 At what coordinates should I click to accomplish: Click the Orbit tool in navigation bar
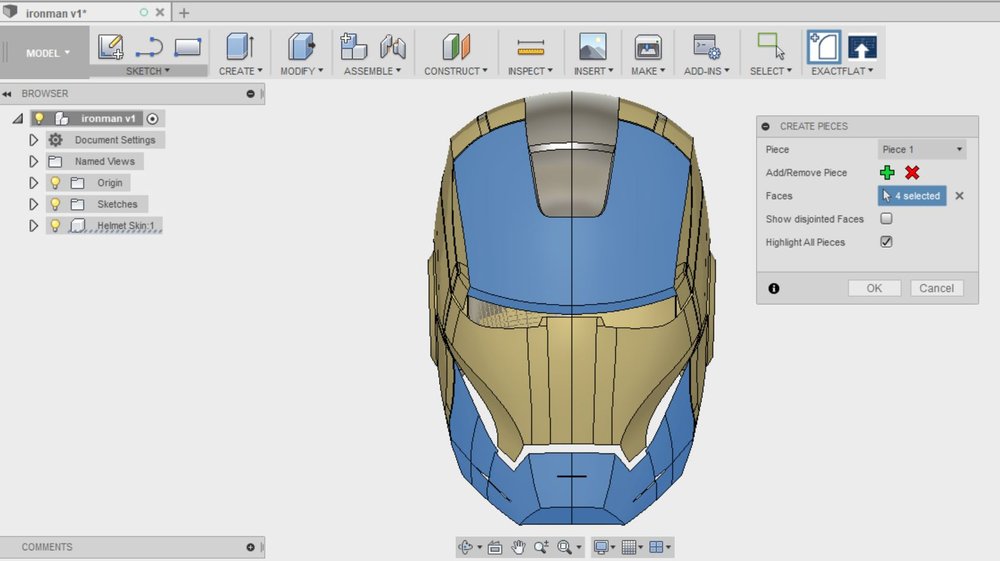pyautogui.click(x=466, y=547)
